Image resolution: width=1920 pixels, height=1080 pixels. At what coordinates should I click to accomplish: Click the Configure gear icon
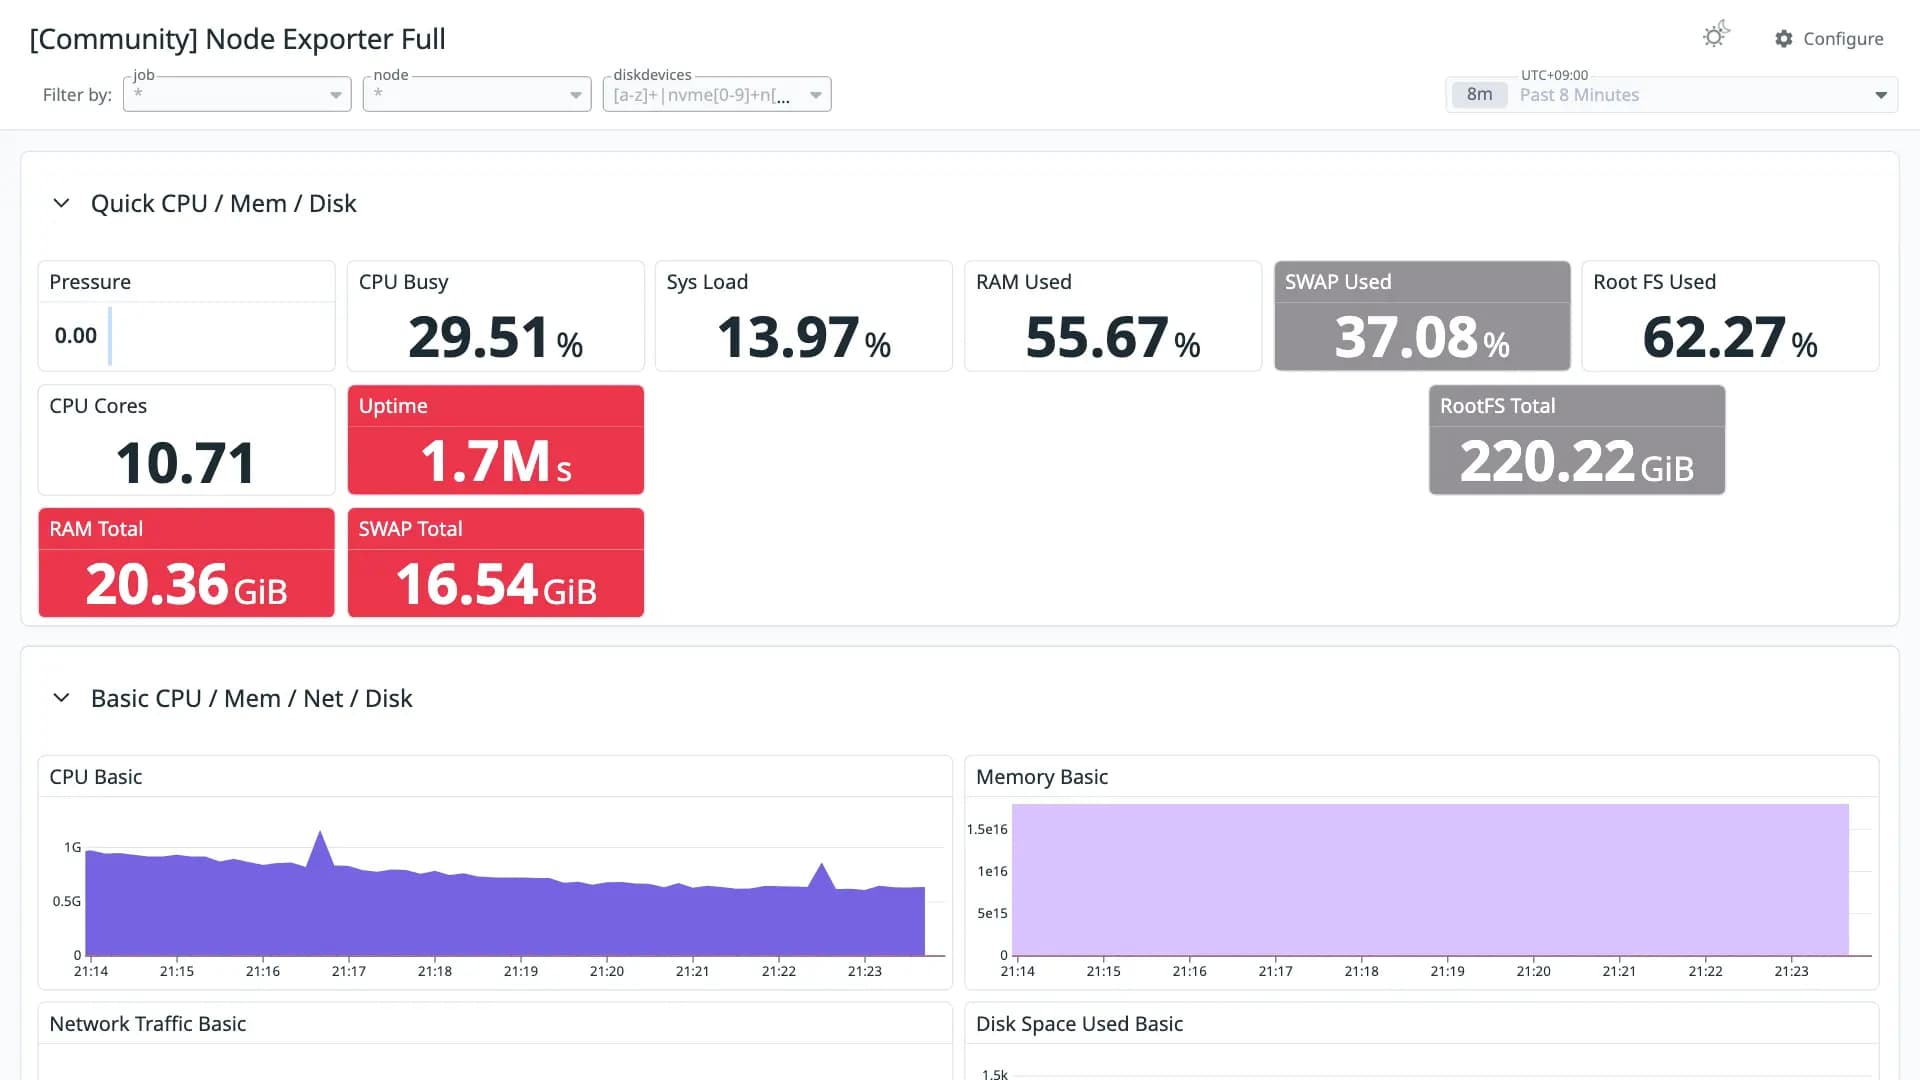(x=1784, y=38)
